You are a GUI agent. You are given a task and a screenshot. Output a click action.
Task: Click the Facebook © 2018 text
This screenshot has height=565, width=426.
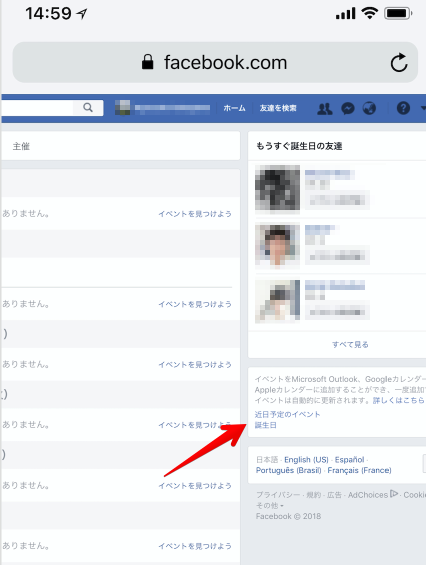(x=288, y=516)
